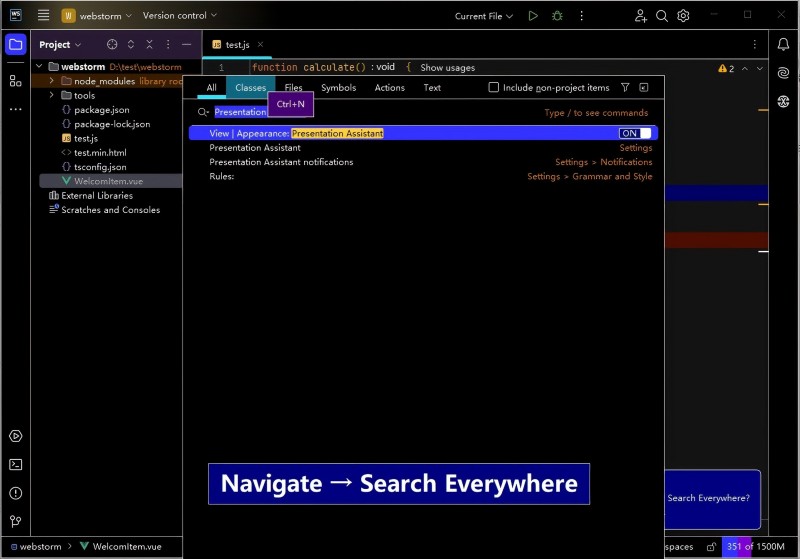The width and height of the screenshot is (800, 559).
Task: Open search history magnifier dropdown in the search field
Action: pyautogui.click(x=203, y=112)
